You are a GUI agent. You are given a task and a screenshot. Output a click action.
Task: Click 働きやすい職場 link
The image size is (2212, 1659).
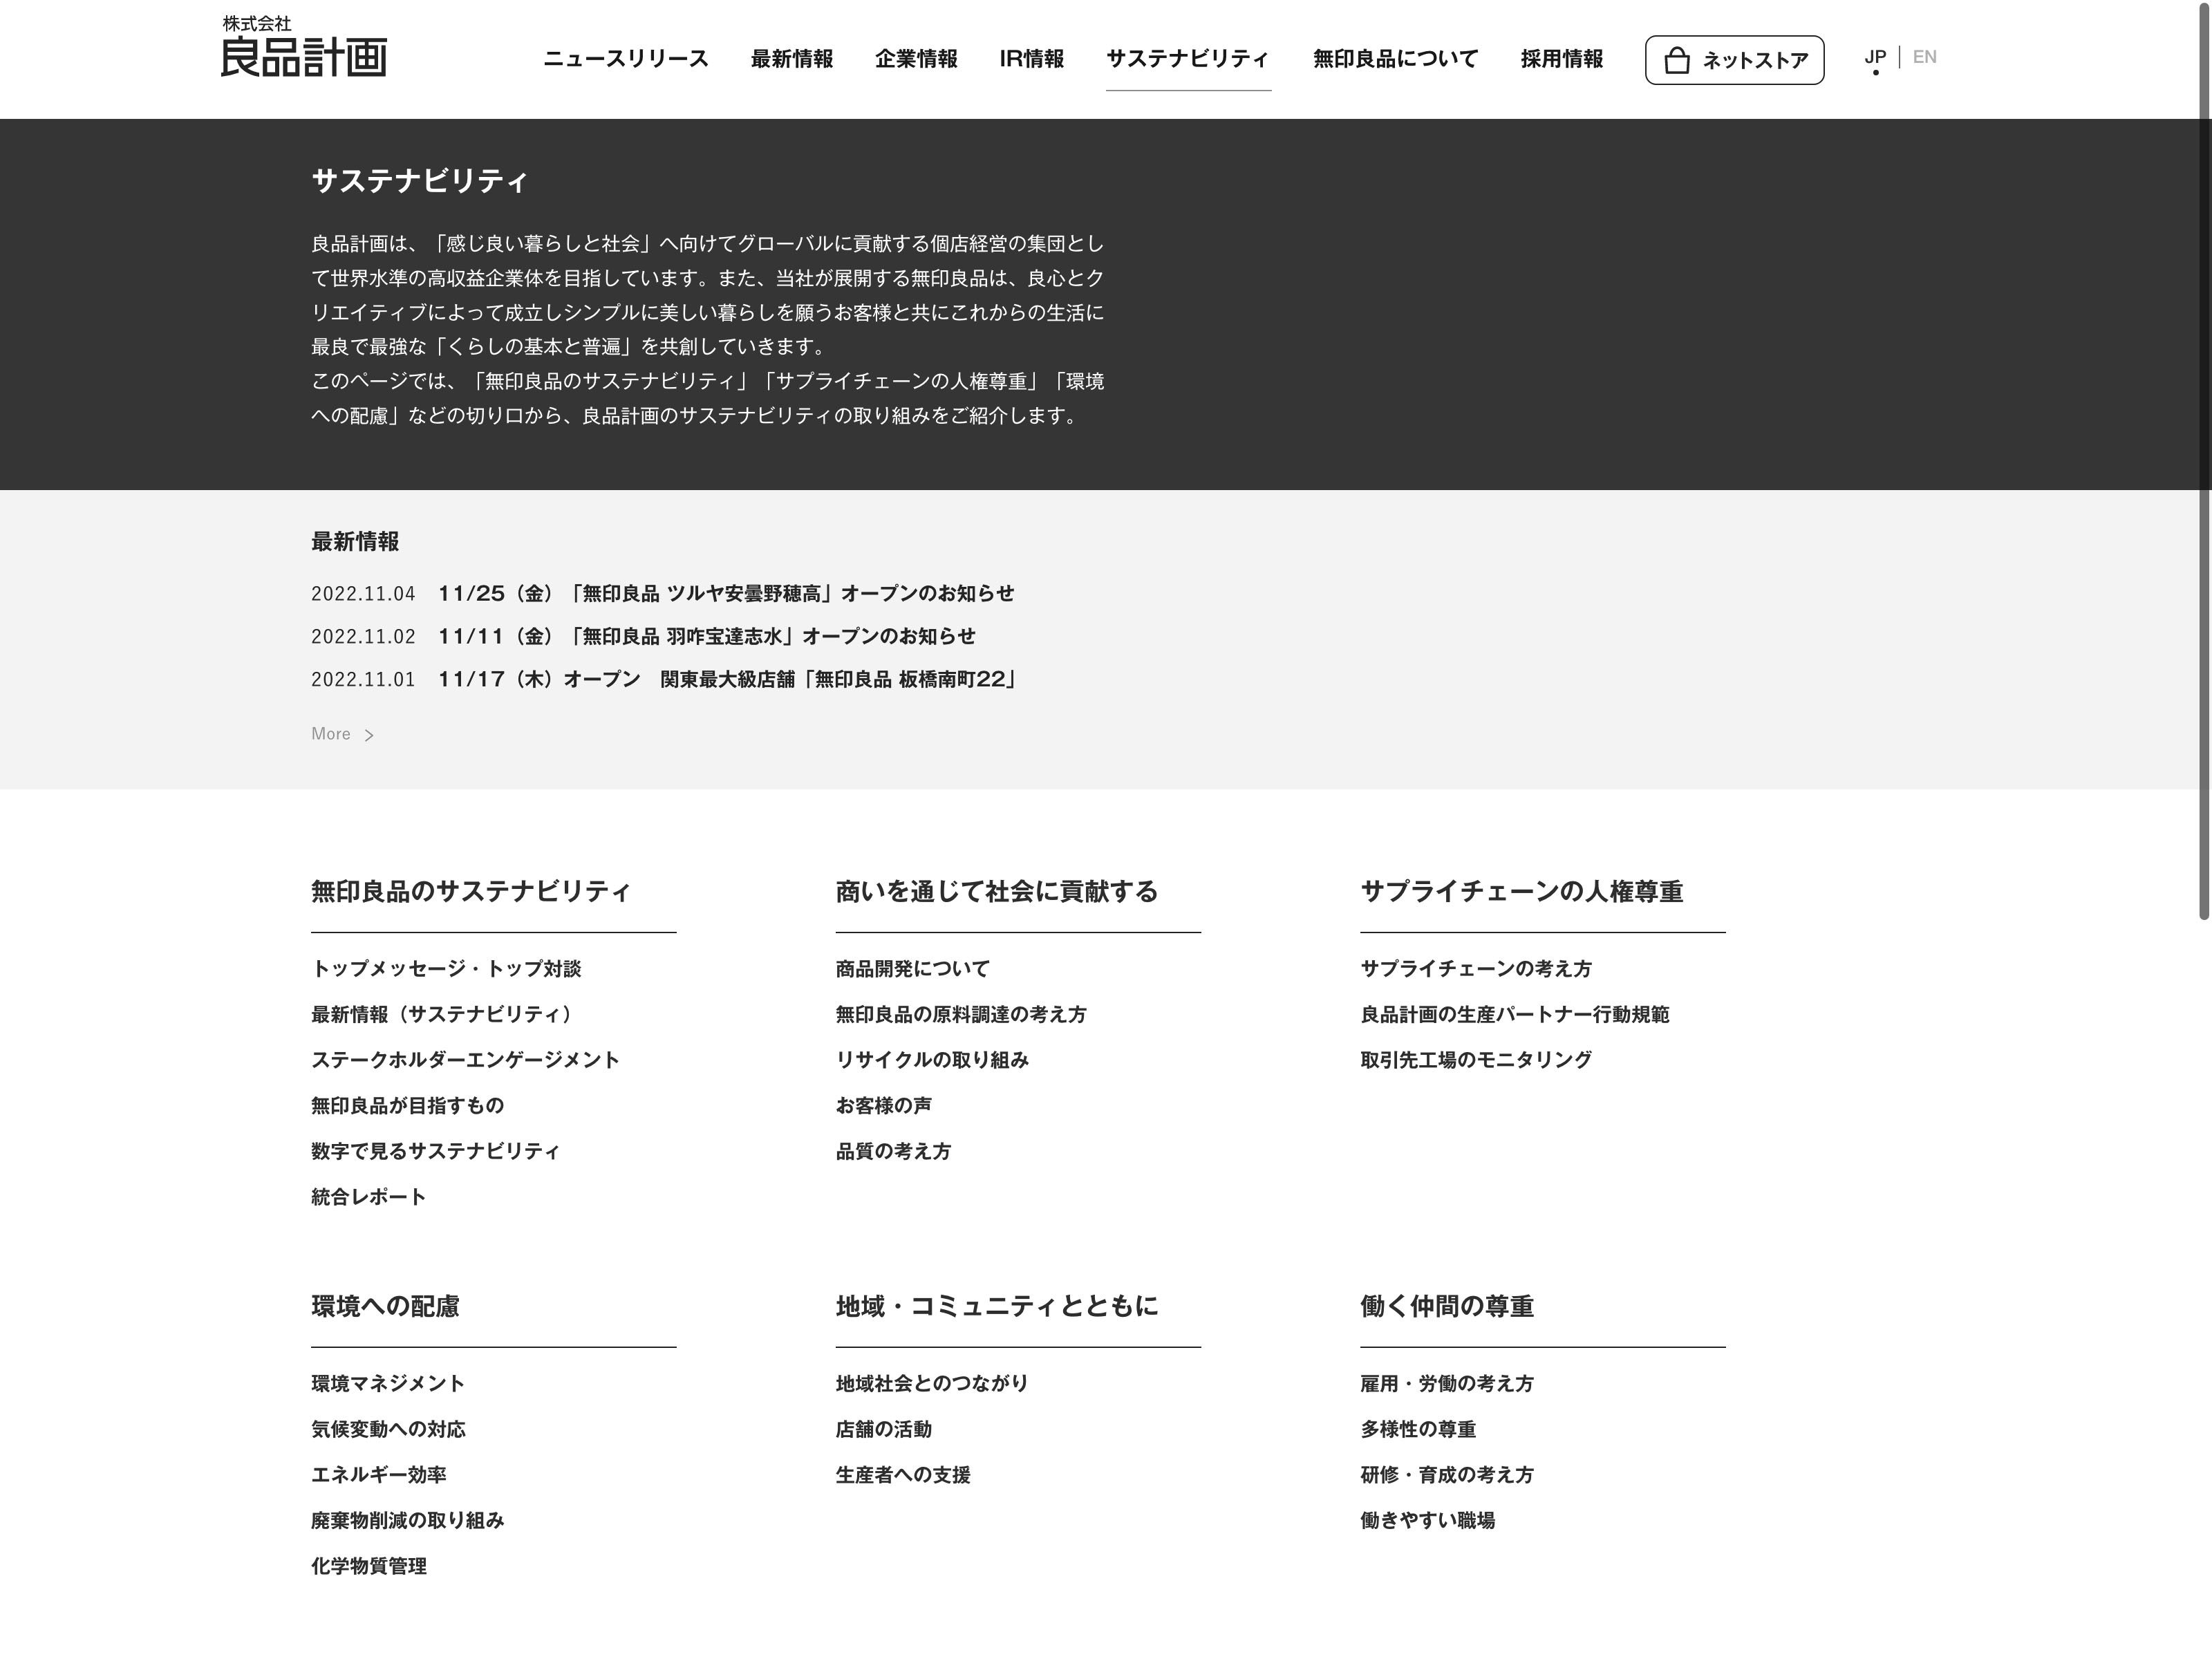click(x=1427, y=1520)
